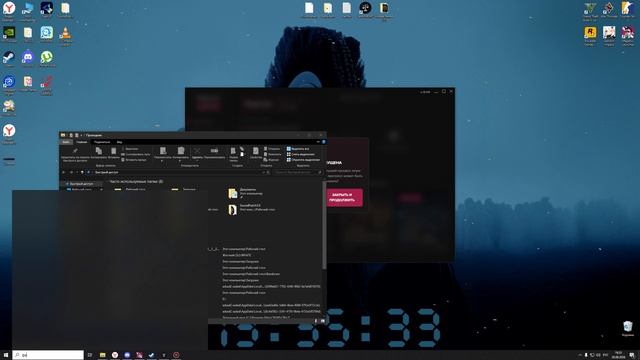Click the Быстрый доступ address bar

tap(178, 172)
